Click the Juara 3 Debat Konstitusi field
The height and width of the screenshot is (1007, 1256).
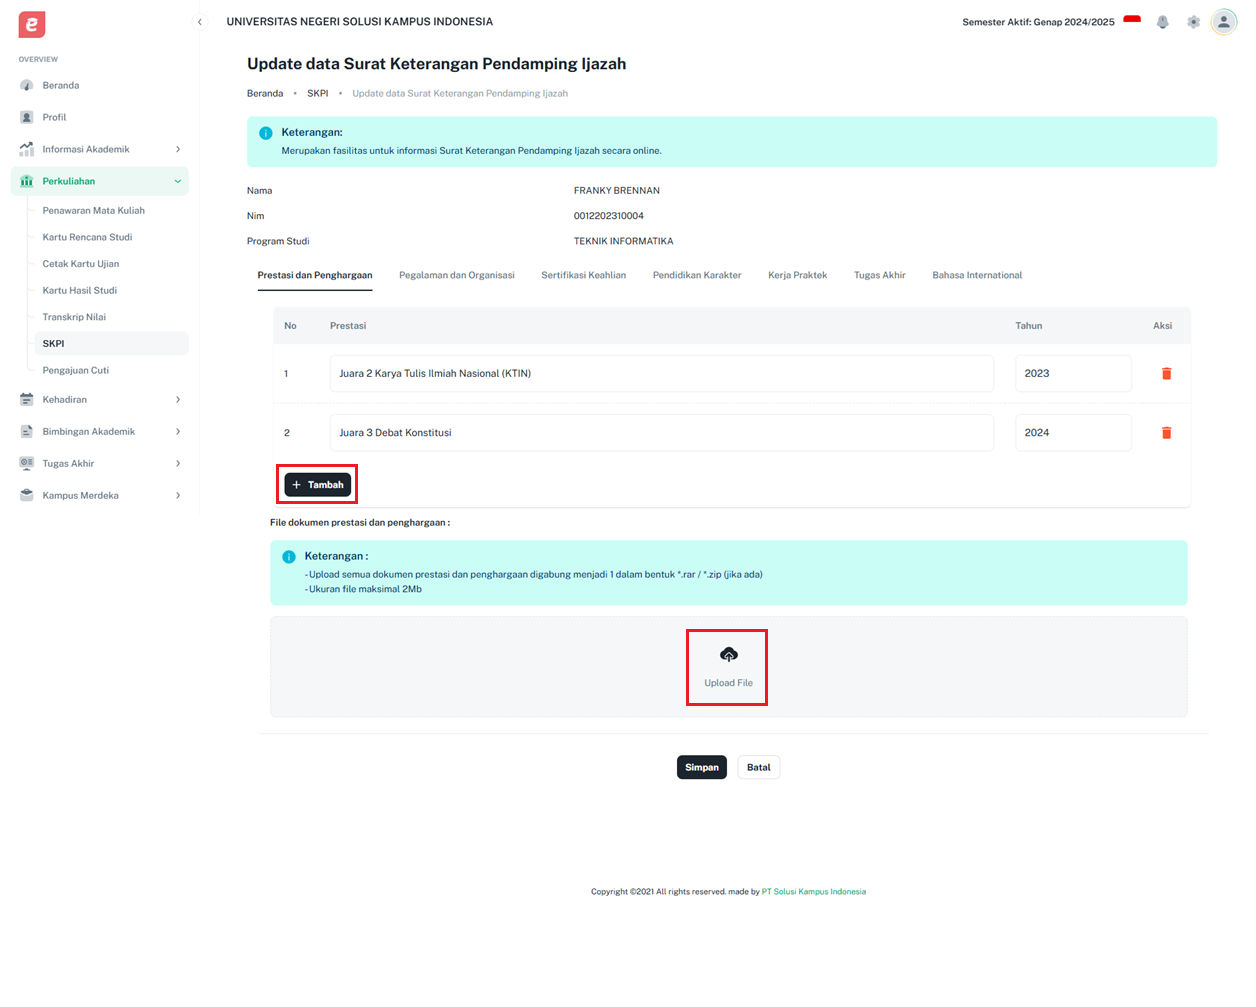[662, 433]
